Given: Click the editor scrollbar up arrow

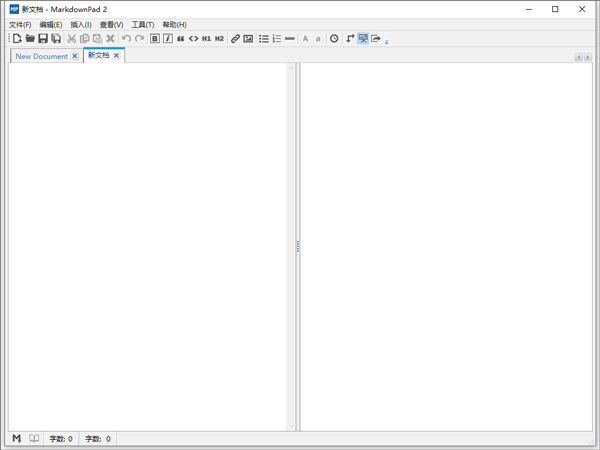Looking at the screenshot, I should click(x=292, y=68).
